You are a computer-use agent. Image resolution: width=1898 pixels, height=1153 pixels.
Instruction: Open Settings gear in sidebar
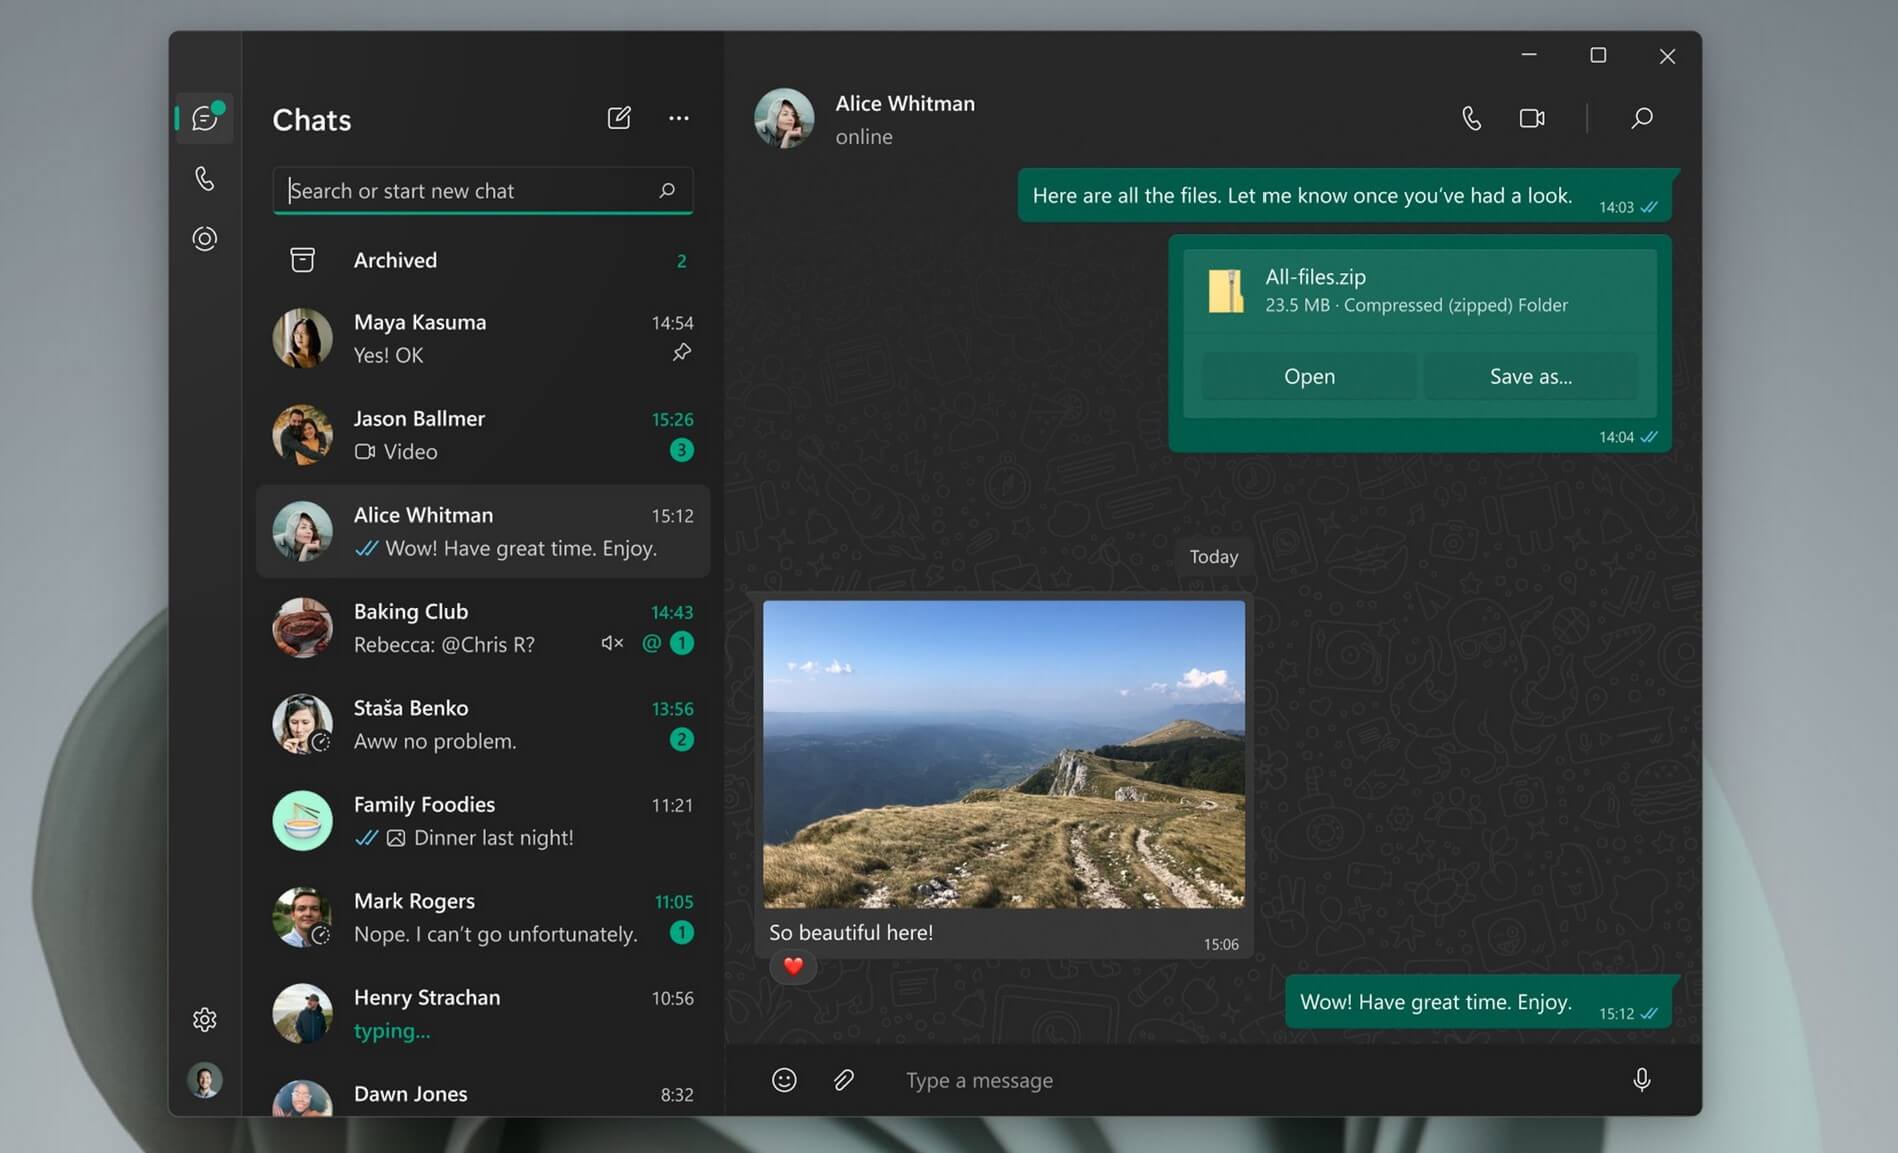point(205,1019)
